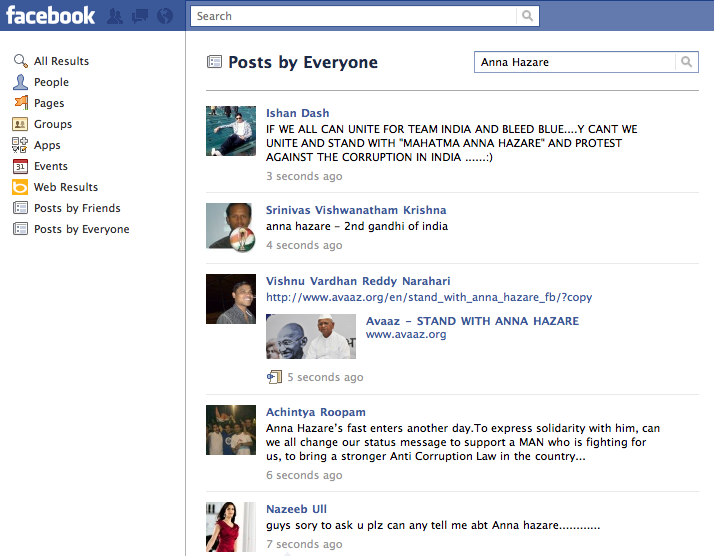This screenshot has height=556, width=714.
Task: Open the avaaz.org stand_with_anna_hazare URL
Action: click(x=429, y=297)
